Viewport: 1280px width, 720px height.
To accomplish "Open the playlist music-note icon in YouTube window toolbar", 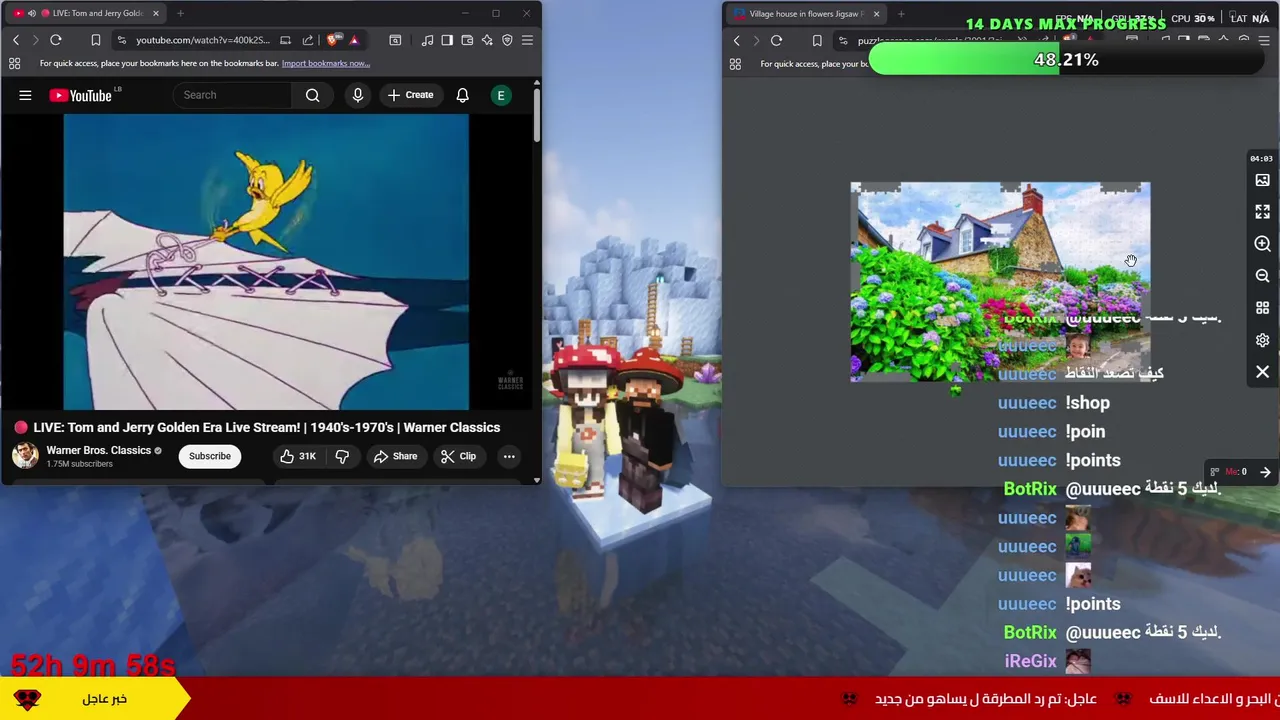I will coord(427,40).
